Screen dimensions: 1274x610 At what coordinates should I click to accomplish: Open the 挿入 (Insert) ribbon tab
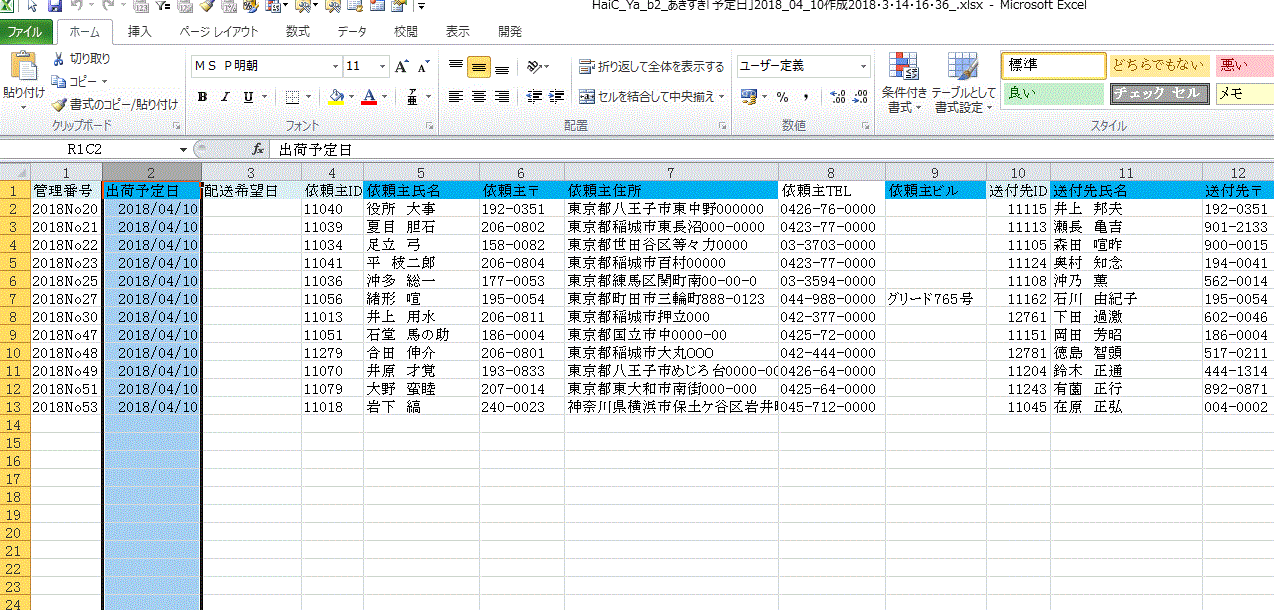click(140, 32)
